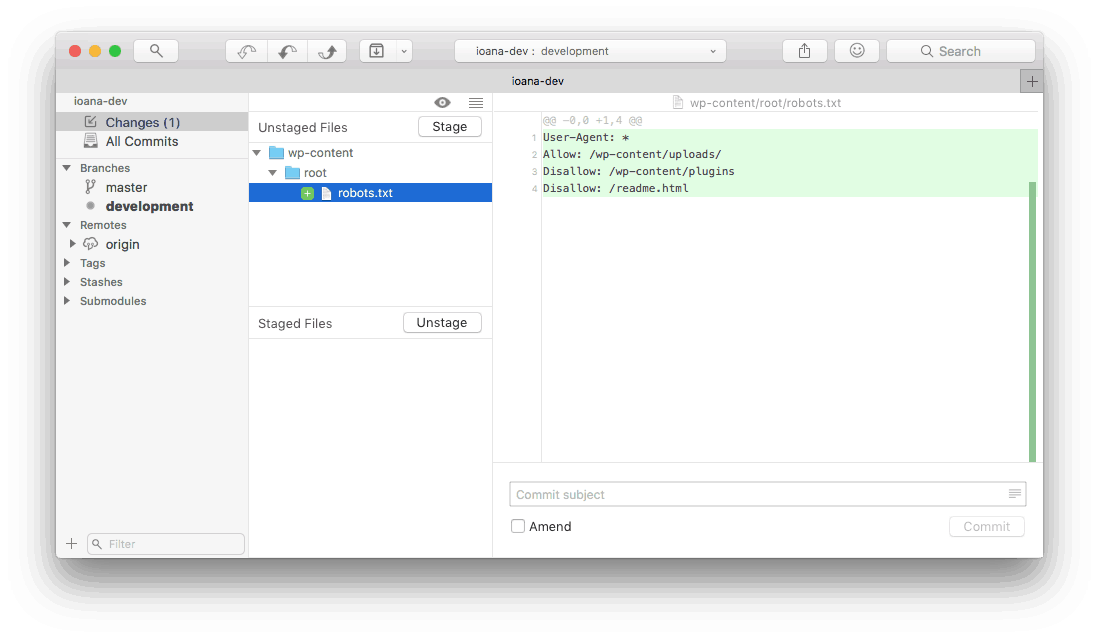Click the wp-content/root/robots.txt path header
Image resolution: width=1099 pixels, height=638 pixels.
pyautogui.click(x=757, y=102)
